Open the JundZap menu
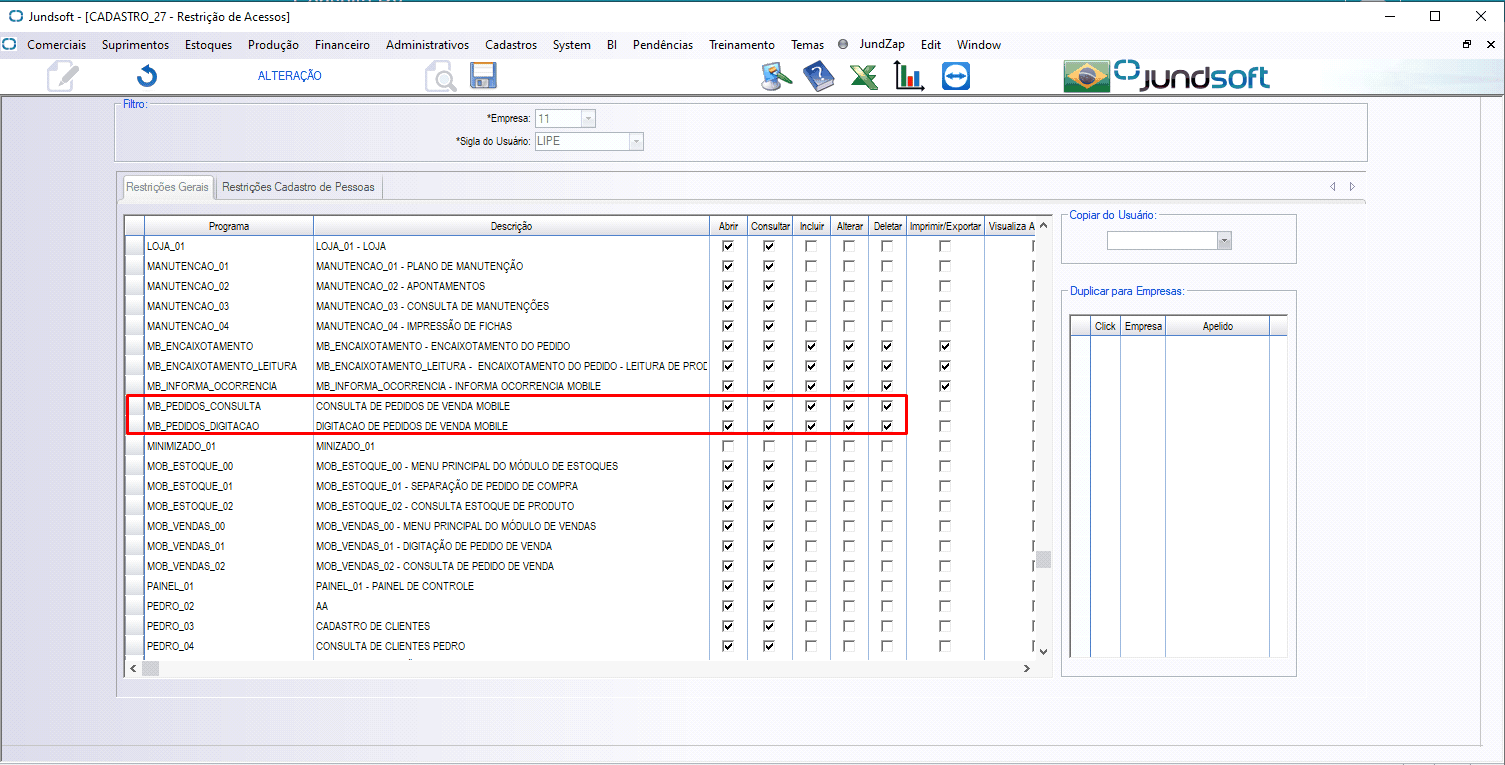Screen dimensions: 1505x765 pos(882,45)
